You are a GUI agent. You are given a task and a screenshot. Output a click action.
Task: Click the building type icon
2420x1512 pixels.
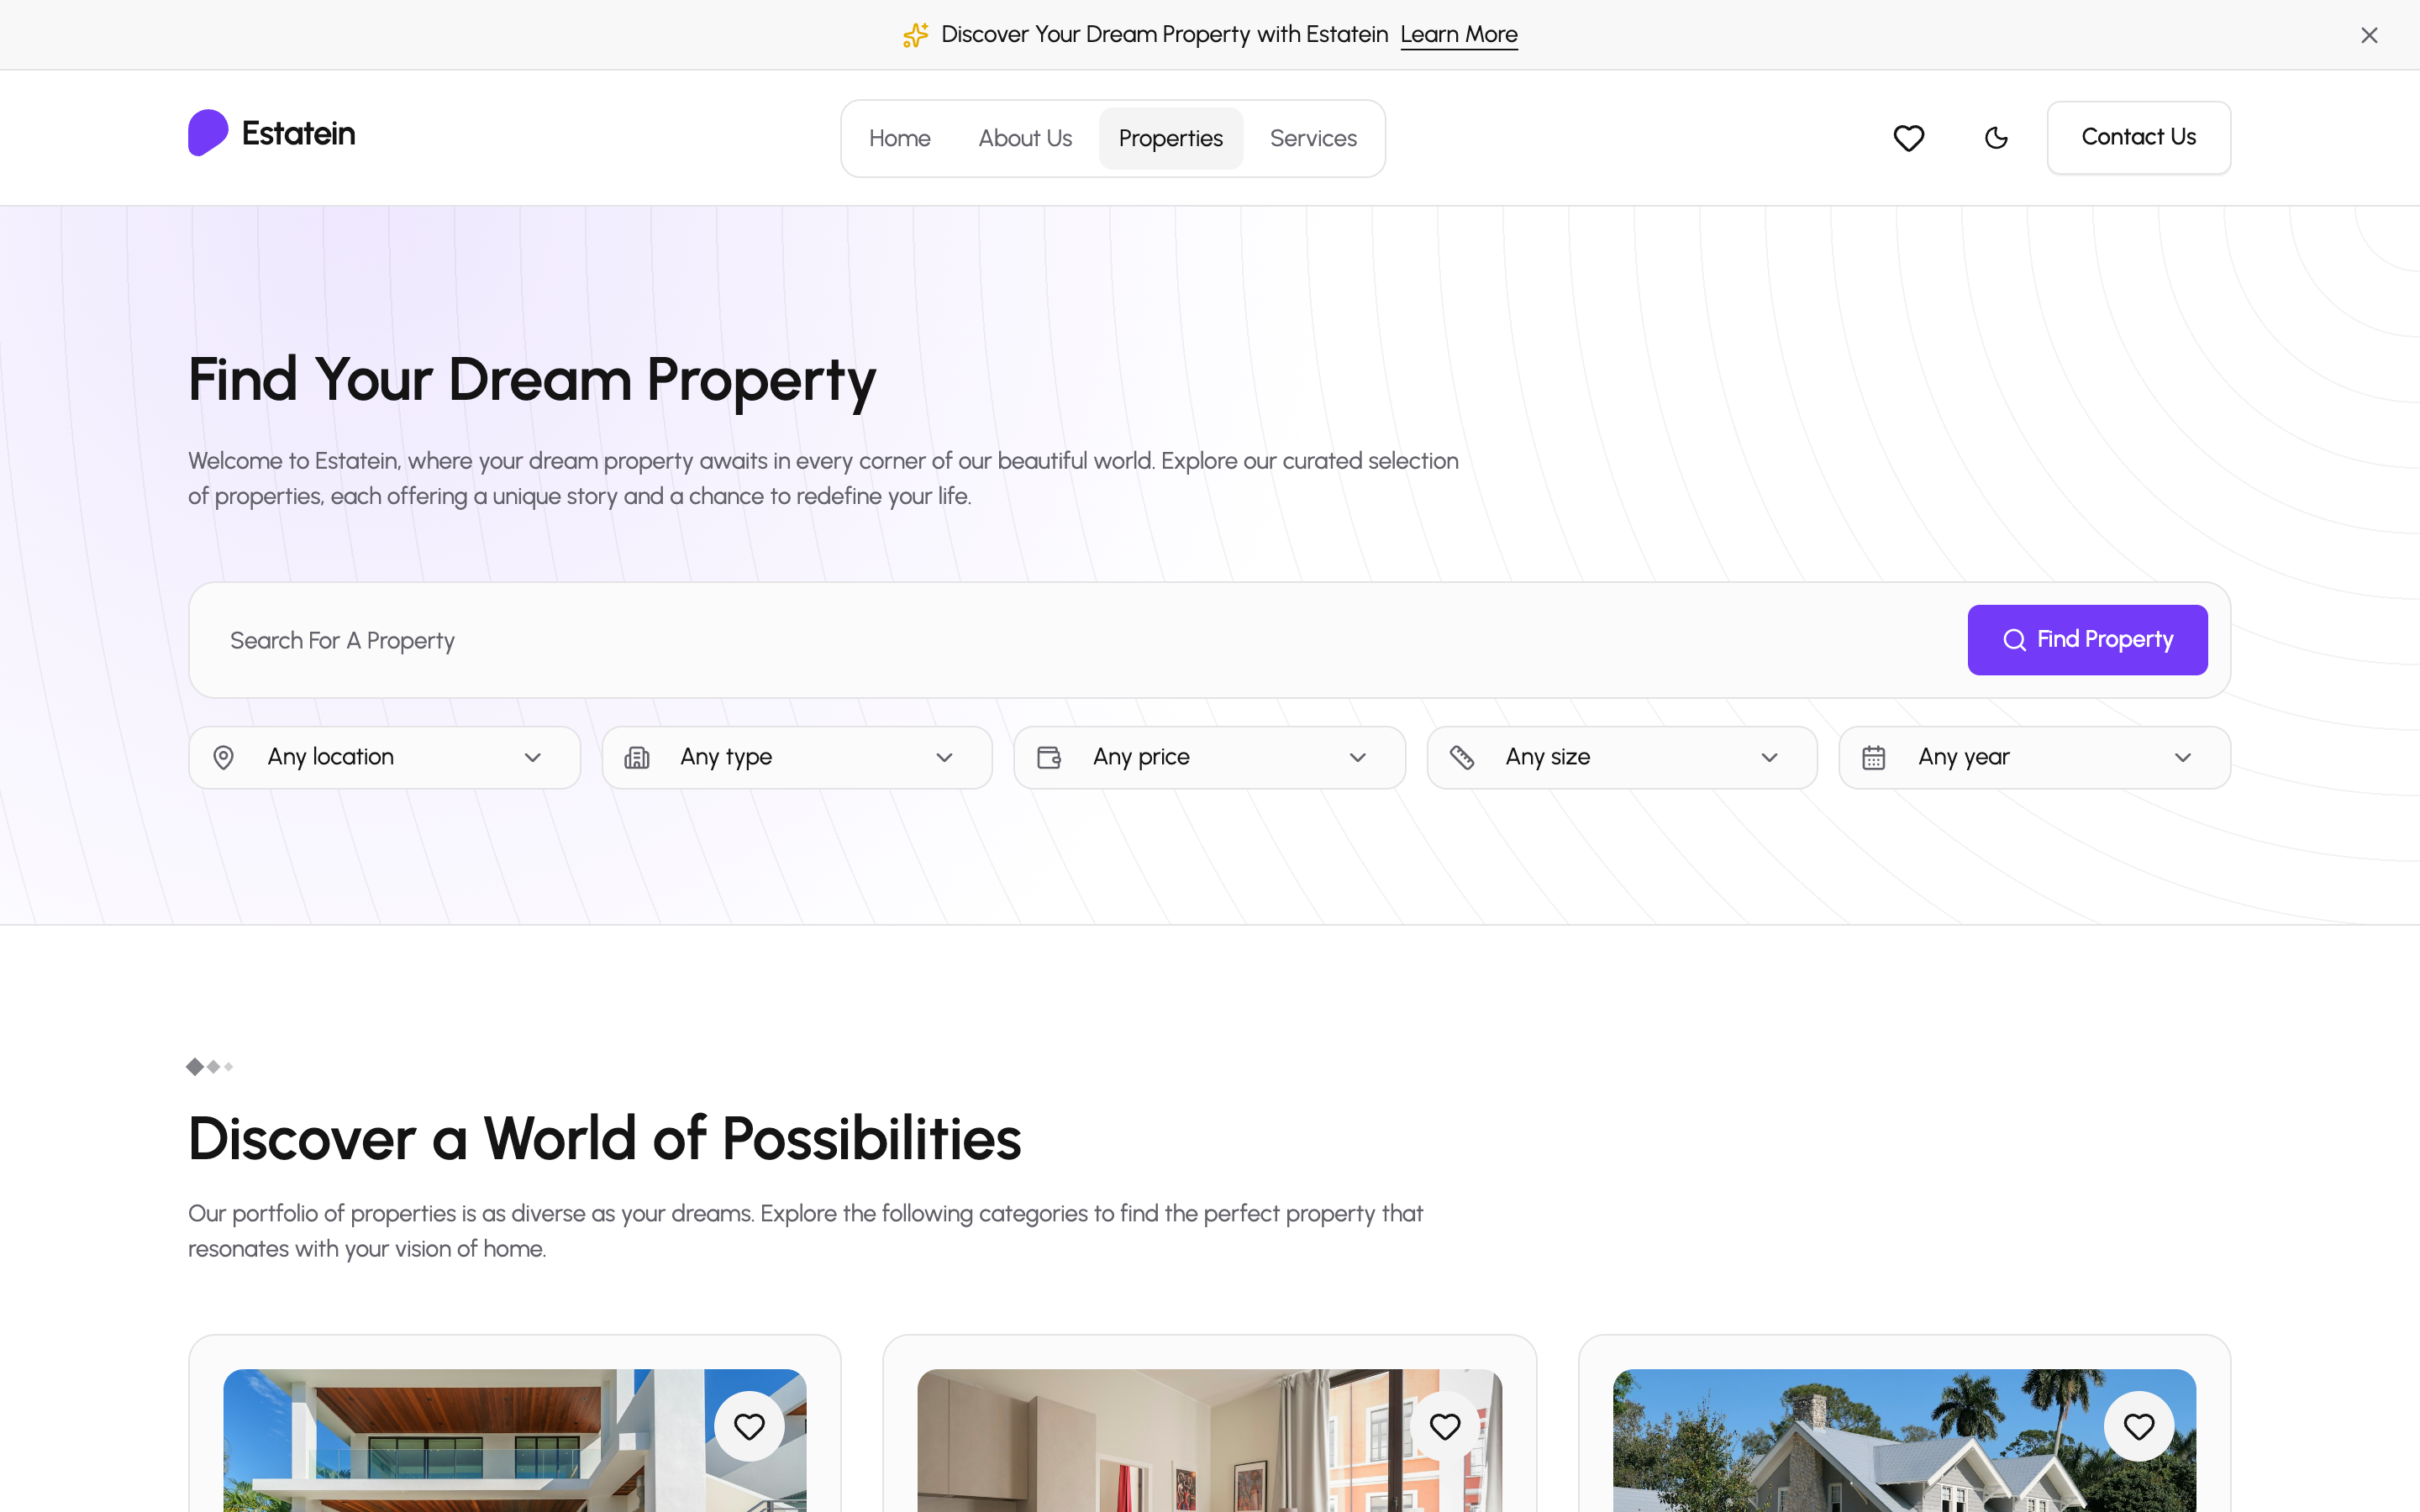[x=637, y=758]
